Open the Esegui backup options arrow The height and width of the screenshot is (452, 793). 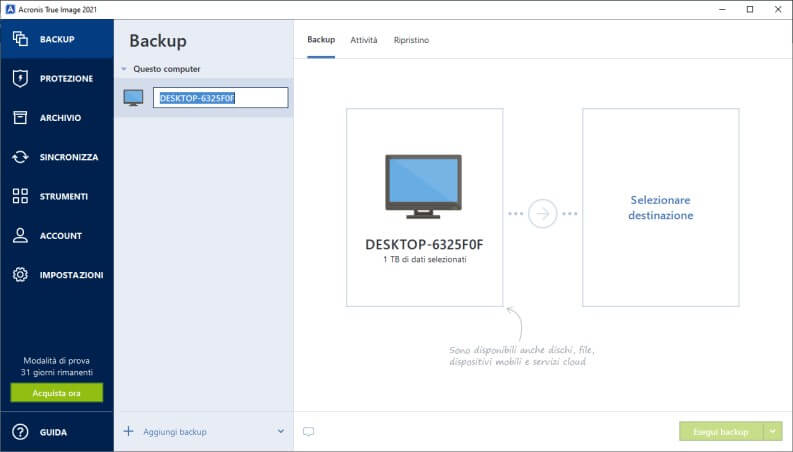[x=773, y=432]
